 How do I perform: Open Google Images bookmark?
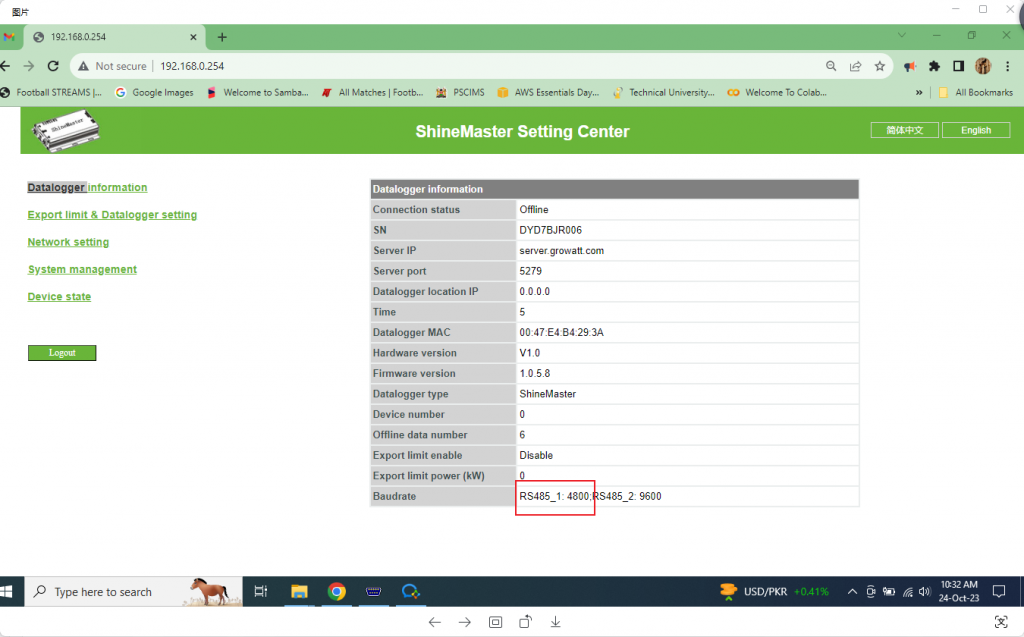(x=154, y=93)
